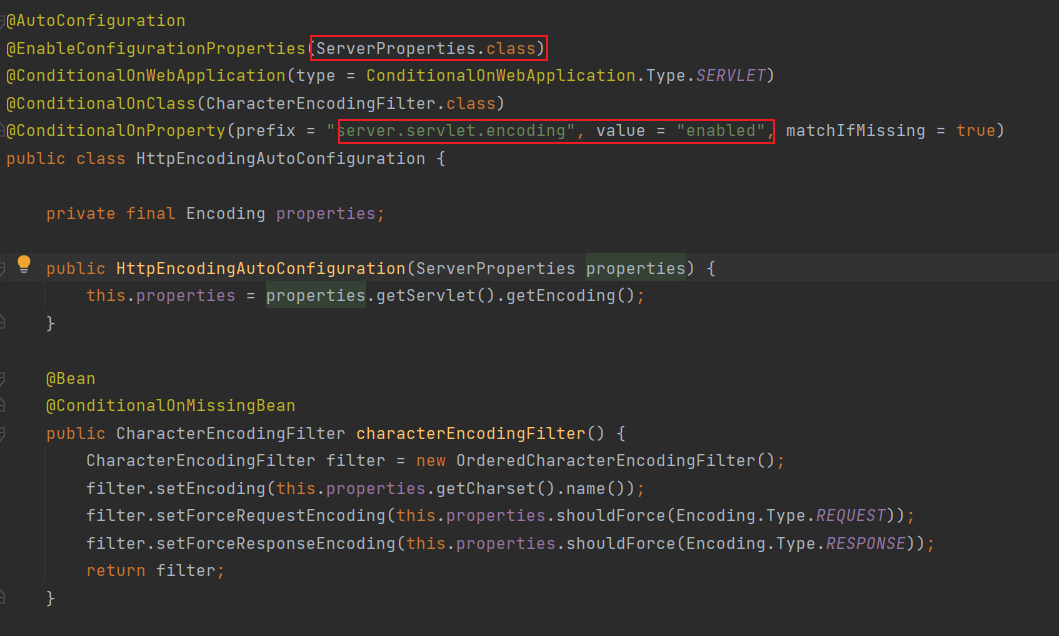1059x636 pixels.
Task: Click the ServerProperties constructor parameter type
Action: coord(496,269)
